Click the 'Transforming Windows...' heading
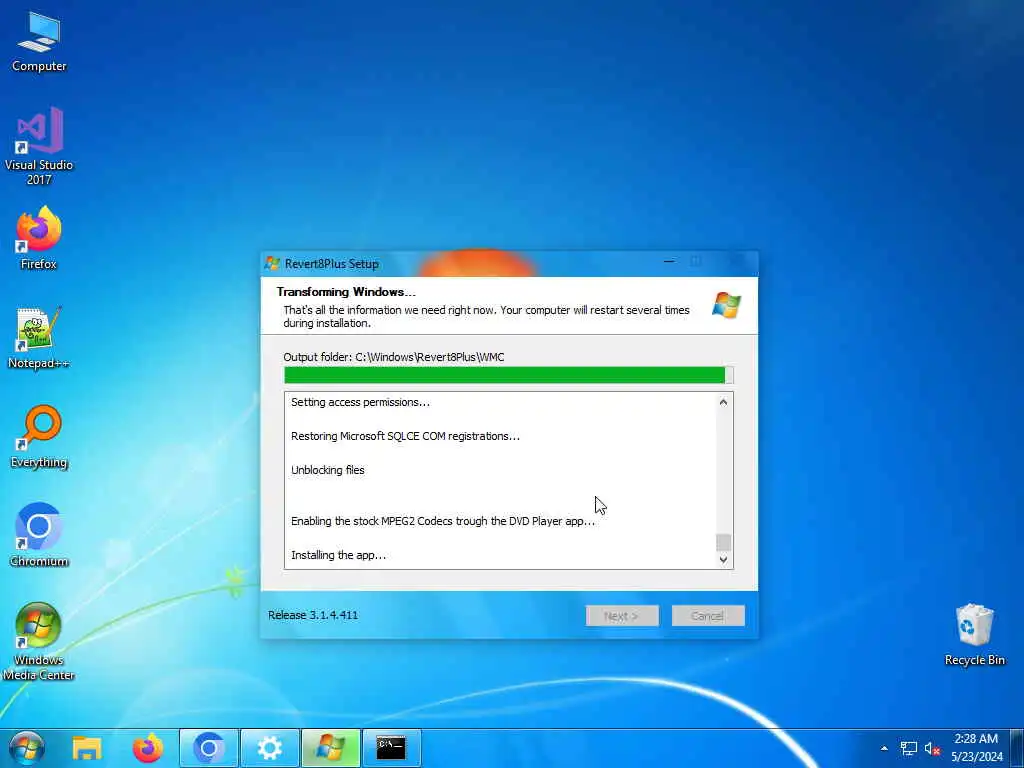Screen dimensions: 1024x768 [345, 292]
